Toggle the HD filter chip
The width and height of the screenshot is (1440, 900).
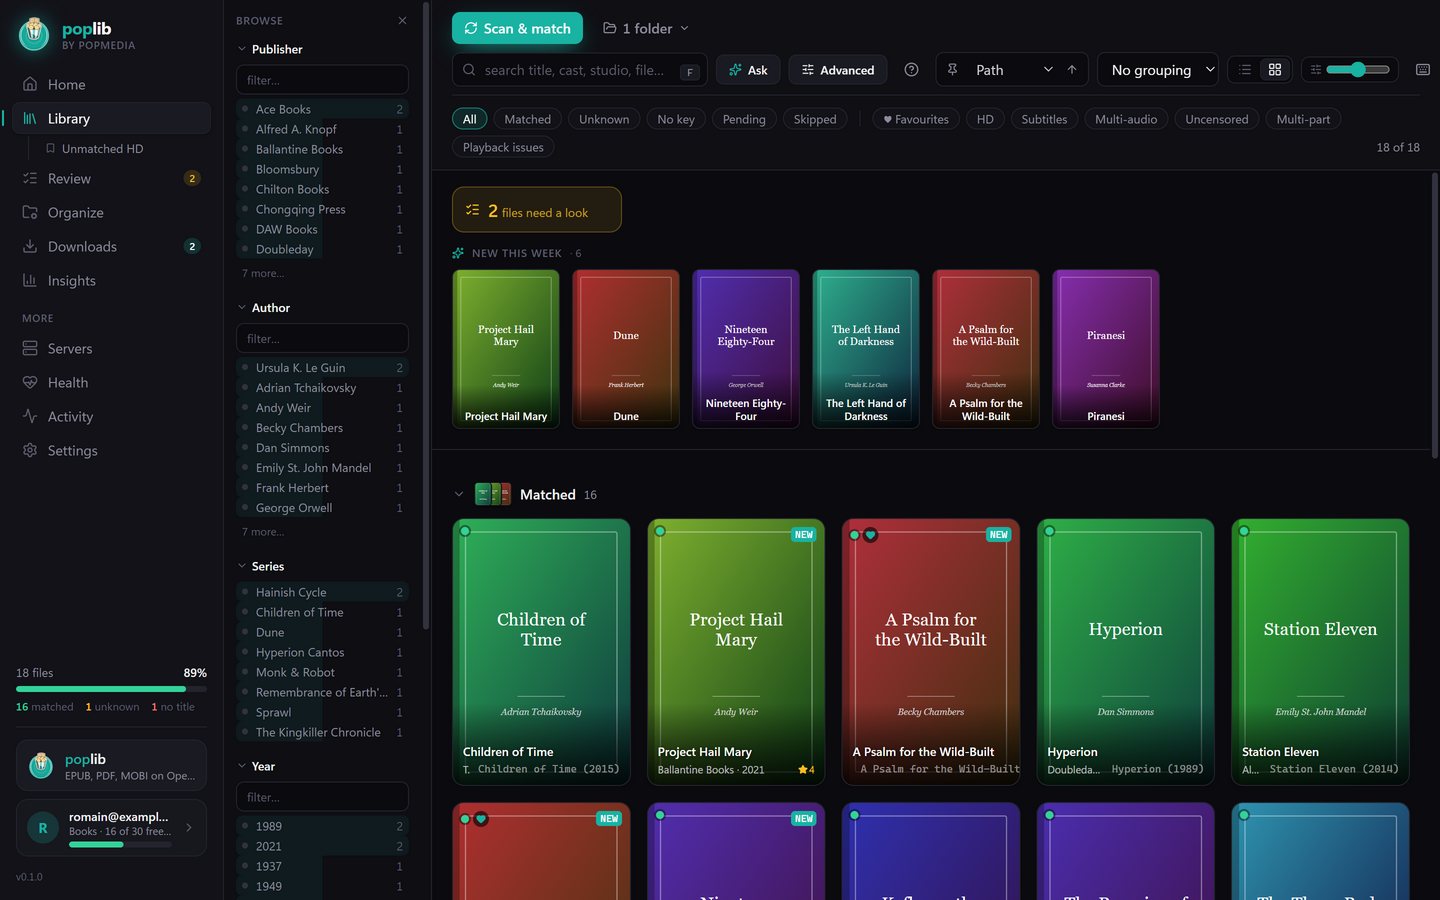coord(985,119)
